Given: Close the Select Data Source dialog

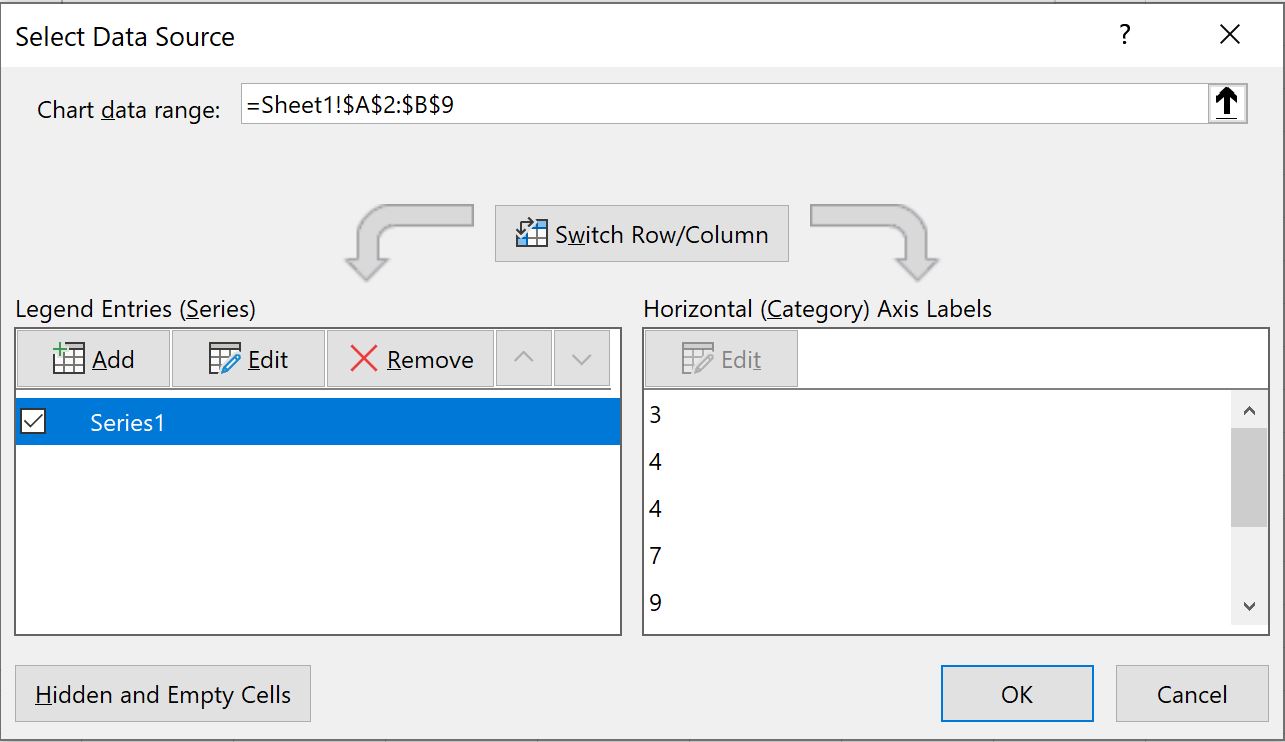Looking at the screenshot, I should [x=1230, y=36].
